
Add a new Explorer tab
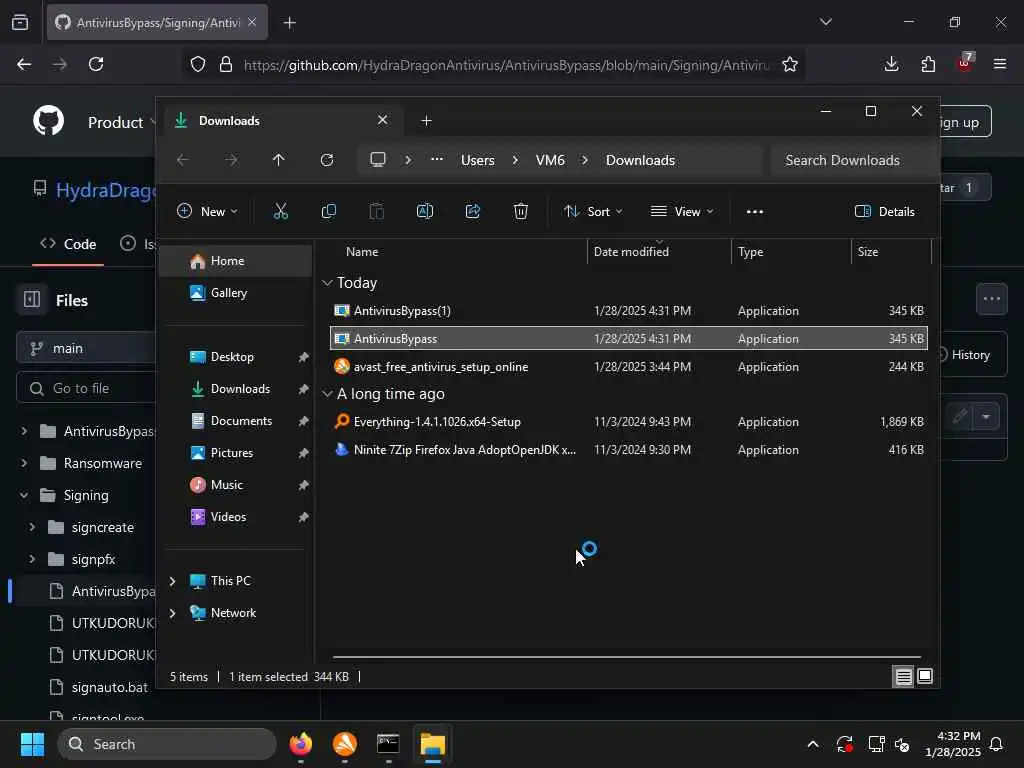pos(426,121)
